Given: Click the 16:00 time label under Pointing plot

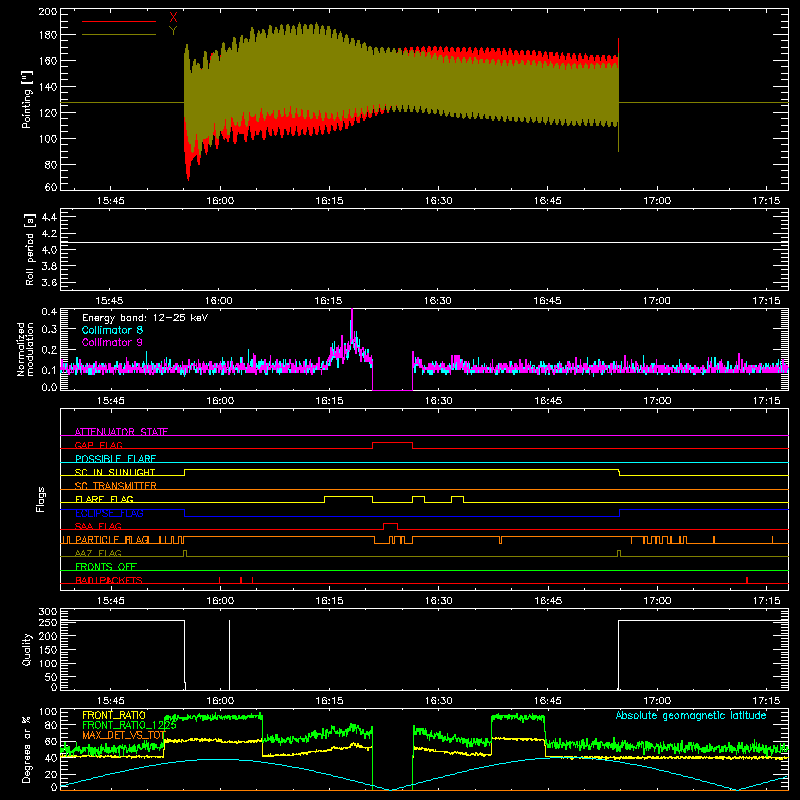Looking at the screenshot, I should coord(220,201).
